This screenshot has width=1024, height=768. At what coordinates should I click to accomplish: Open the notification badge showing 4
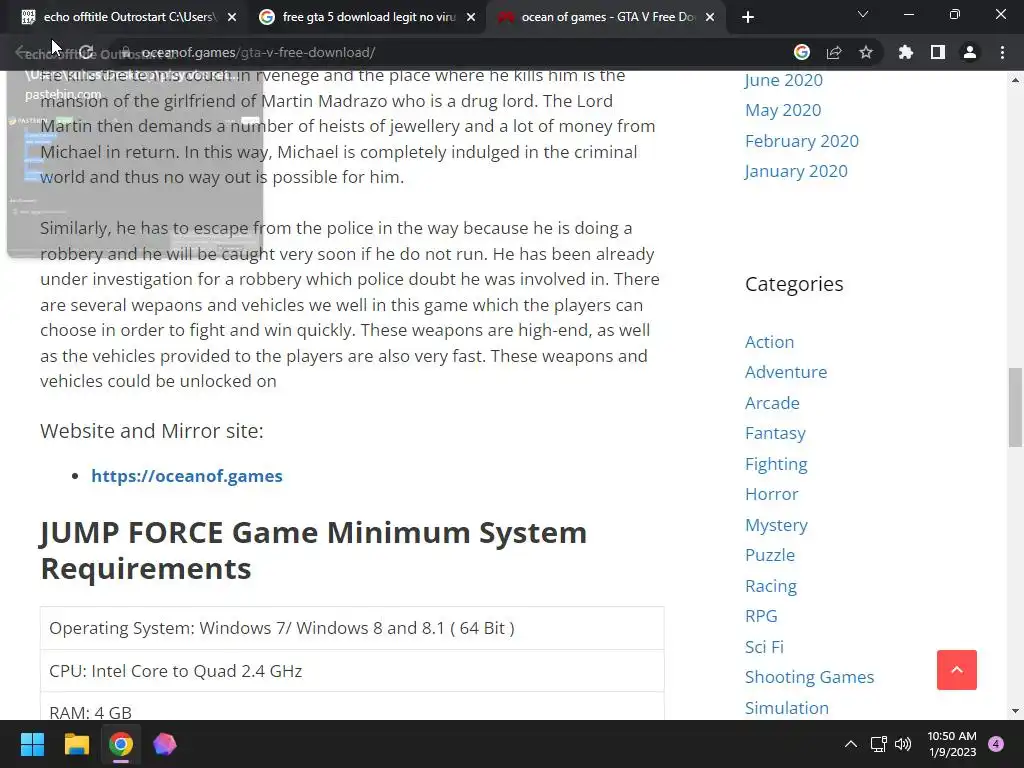coord(996,744)
